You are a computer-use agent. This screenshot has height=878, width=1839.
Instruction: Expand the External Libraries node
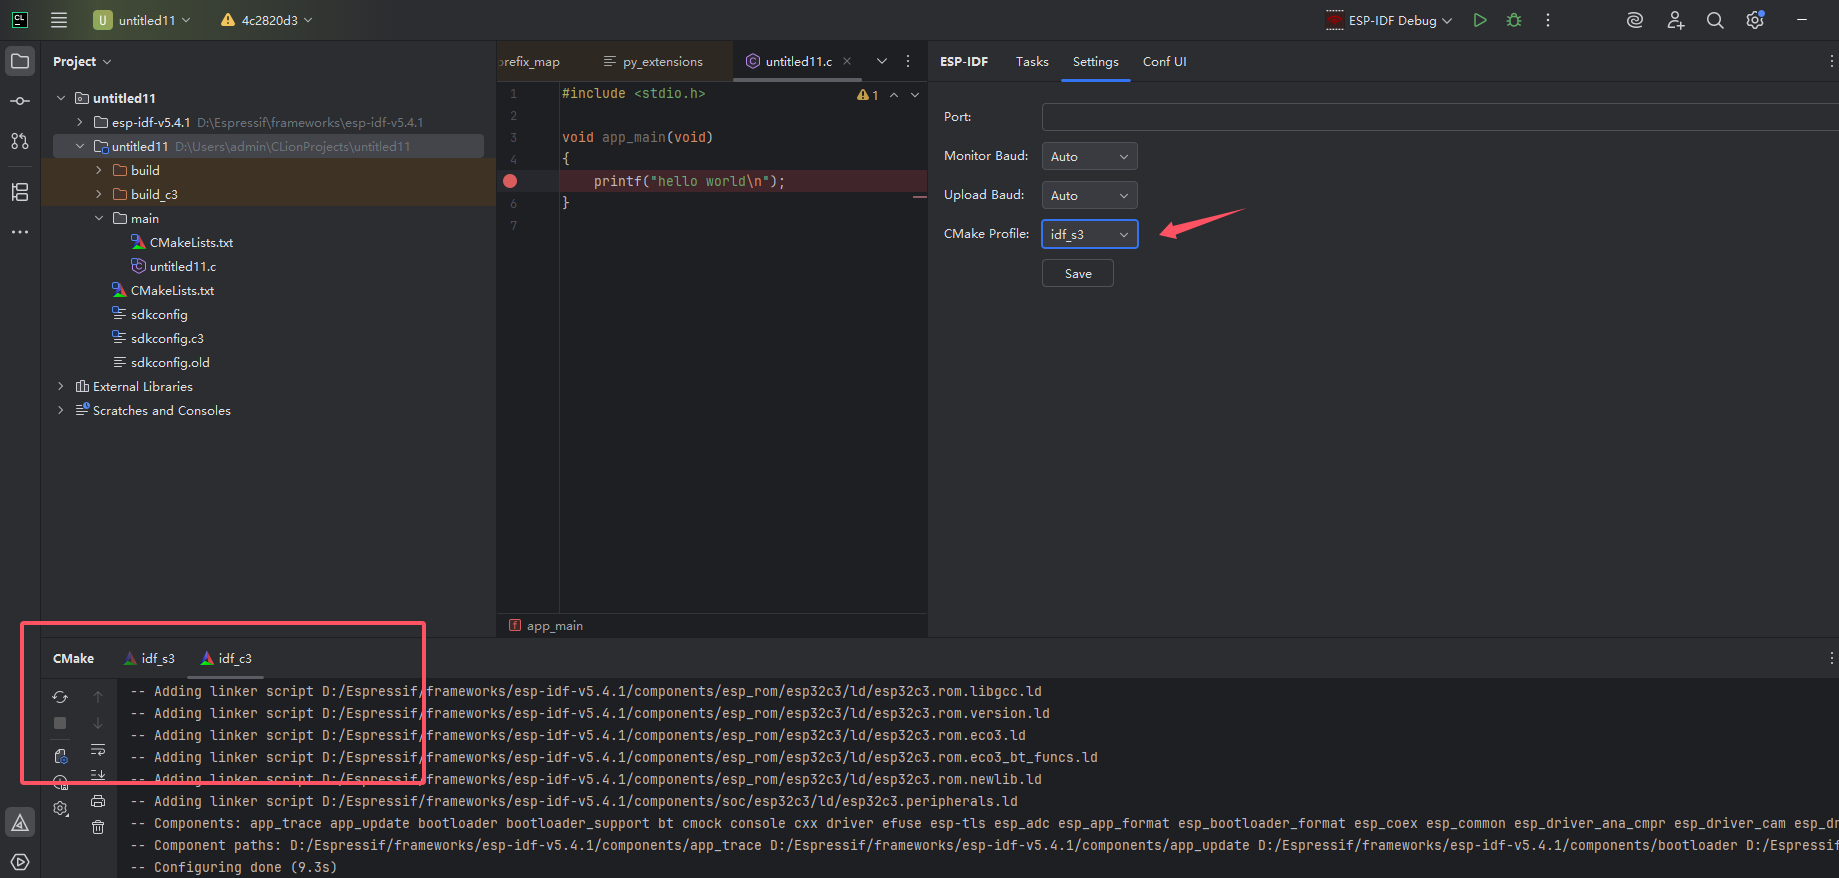[61, 386]
